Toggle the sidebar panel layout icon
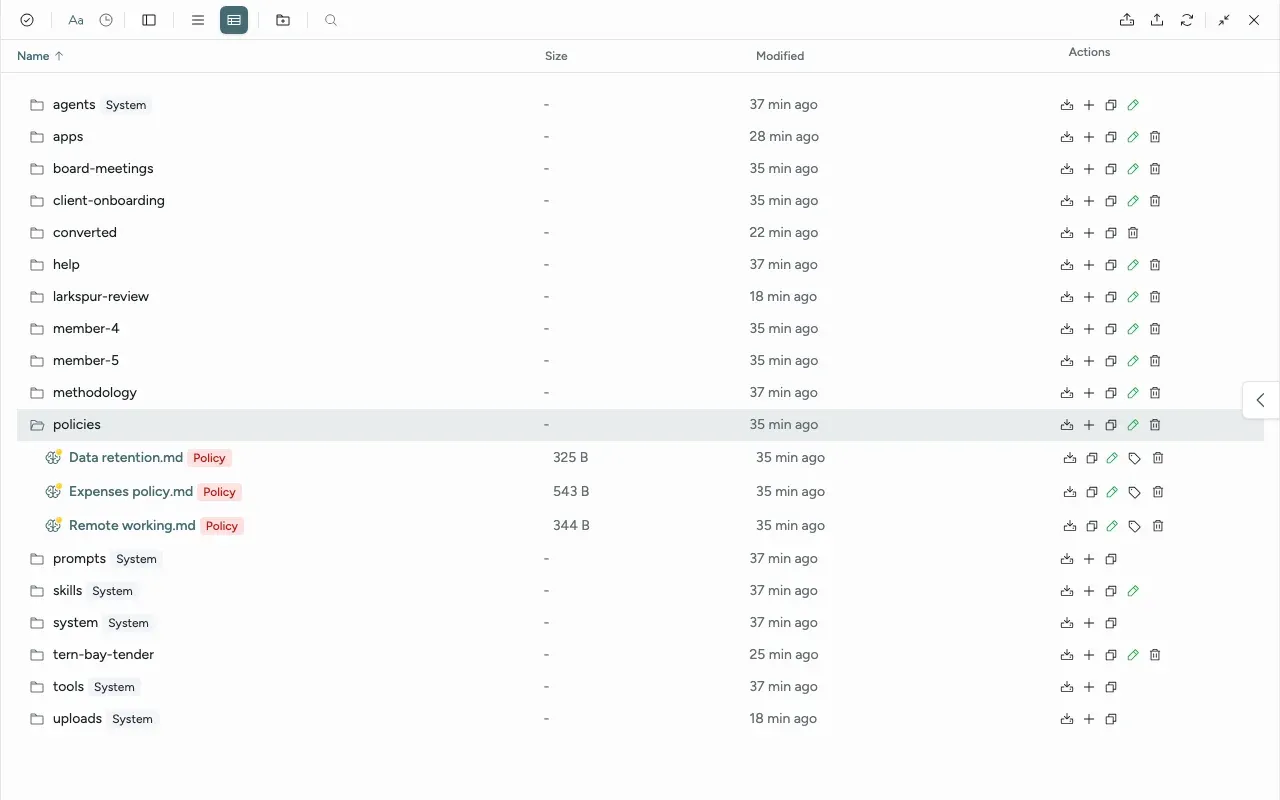 coord(149,20)
